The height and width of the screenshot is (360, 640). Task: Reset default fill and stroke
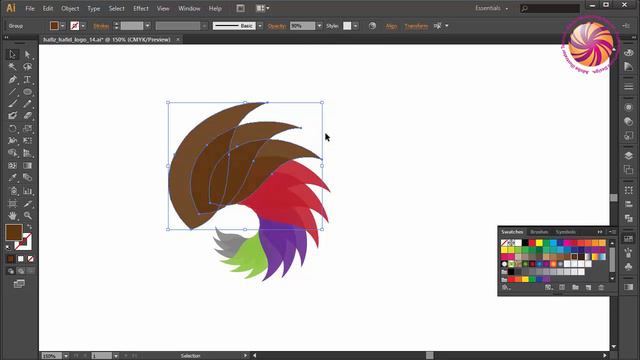click(x=9, y=247)
